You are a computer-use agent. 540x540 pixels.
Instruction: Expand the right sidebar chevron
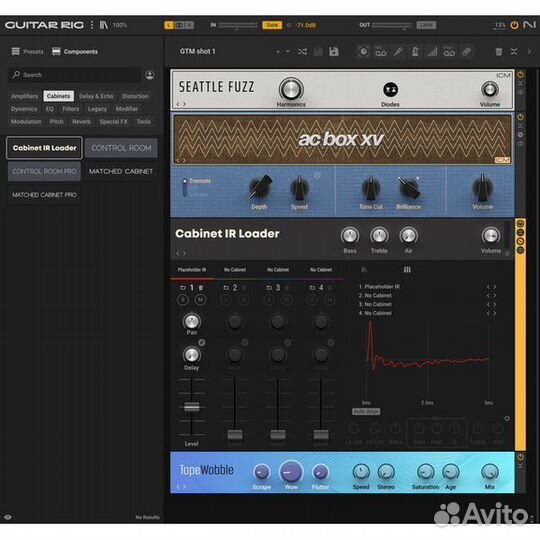point(529,52)
